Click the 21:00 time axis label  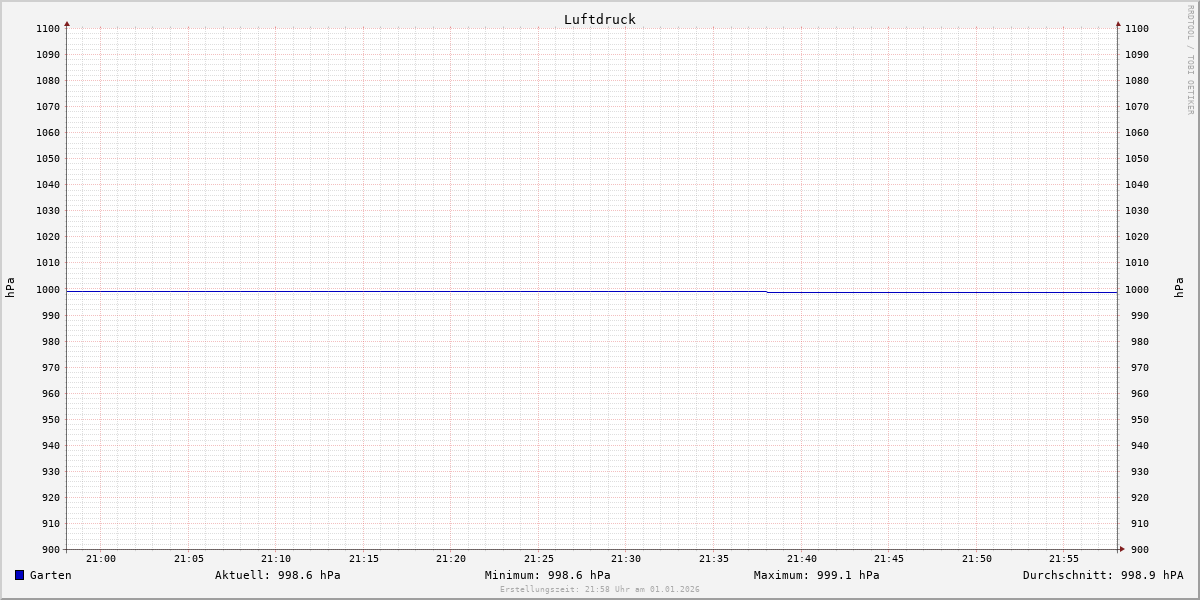[x=101, y=559]
